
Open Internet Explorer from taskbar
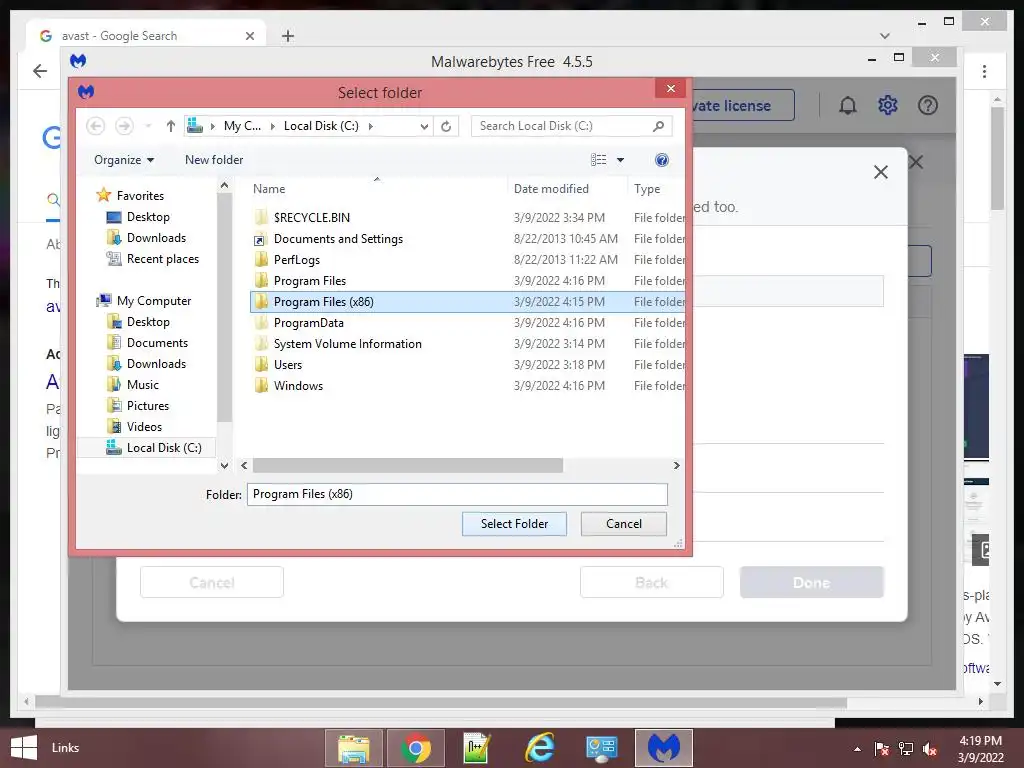pyautogui.click(x=539, y=748)
